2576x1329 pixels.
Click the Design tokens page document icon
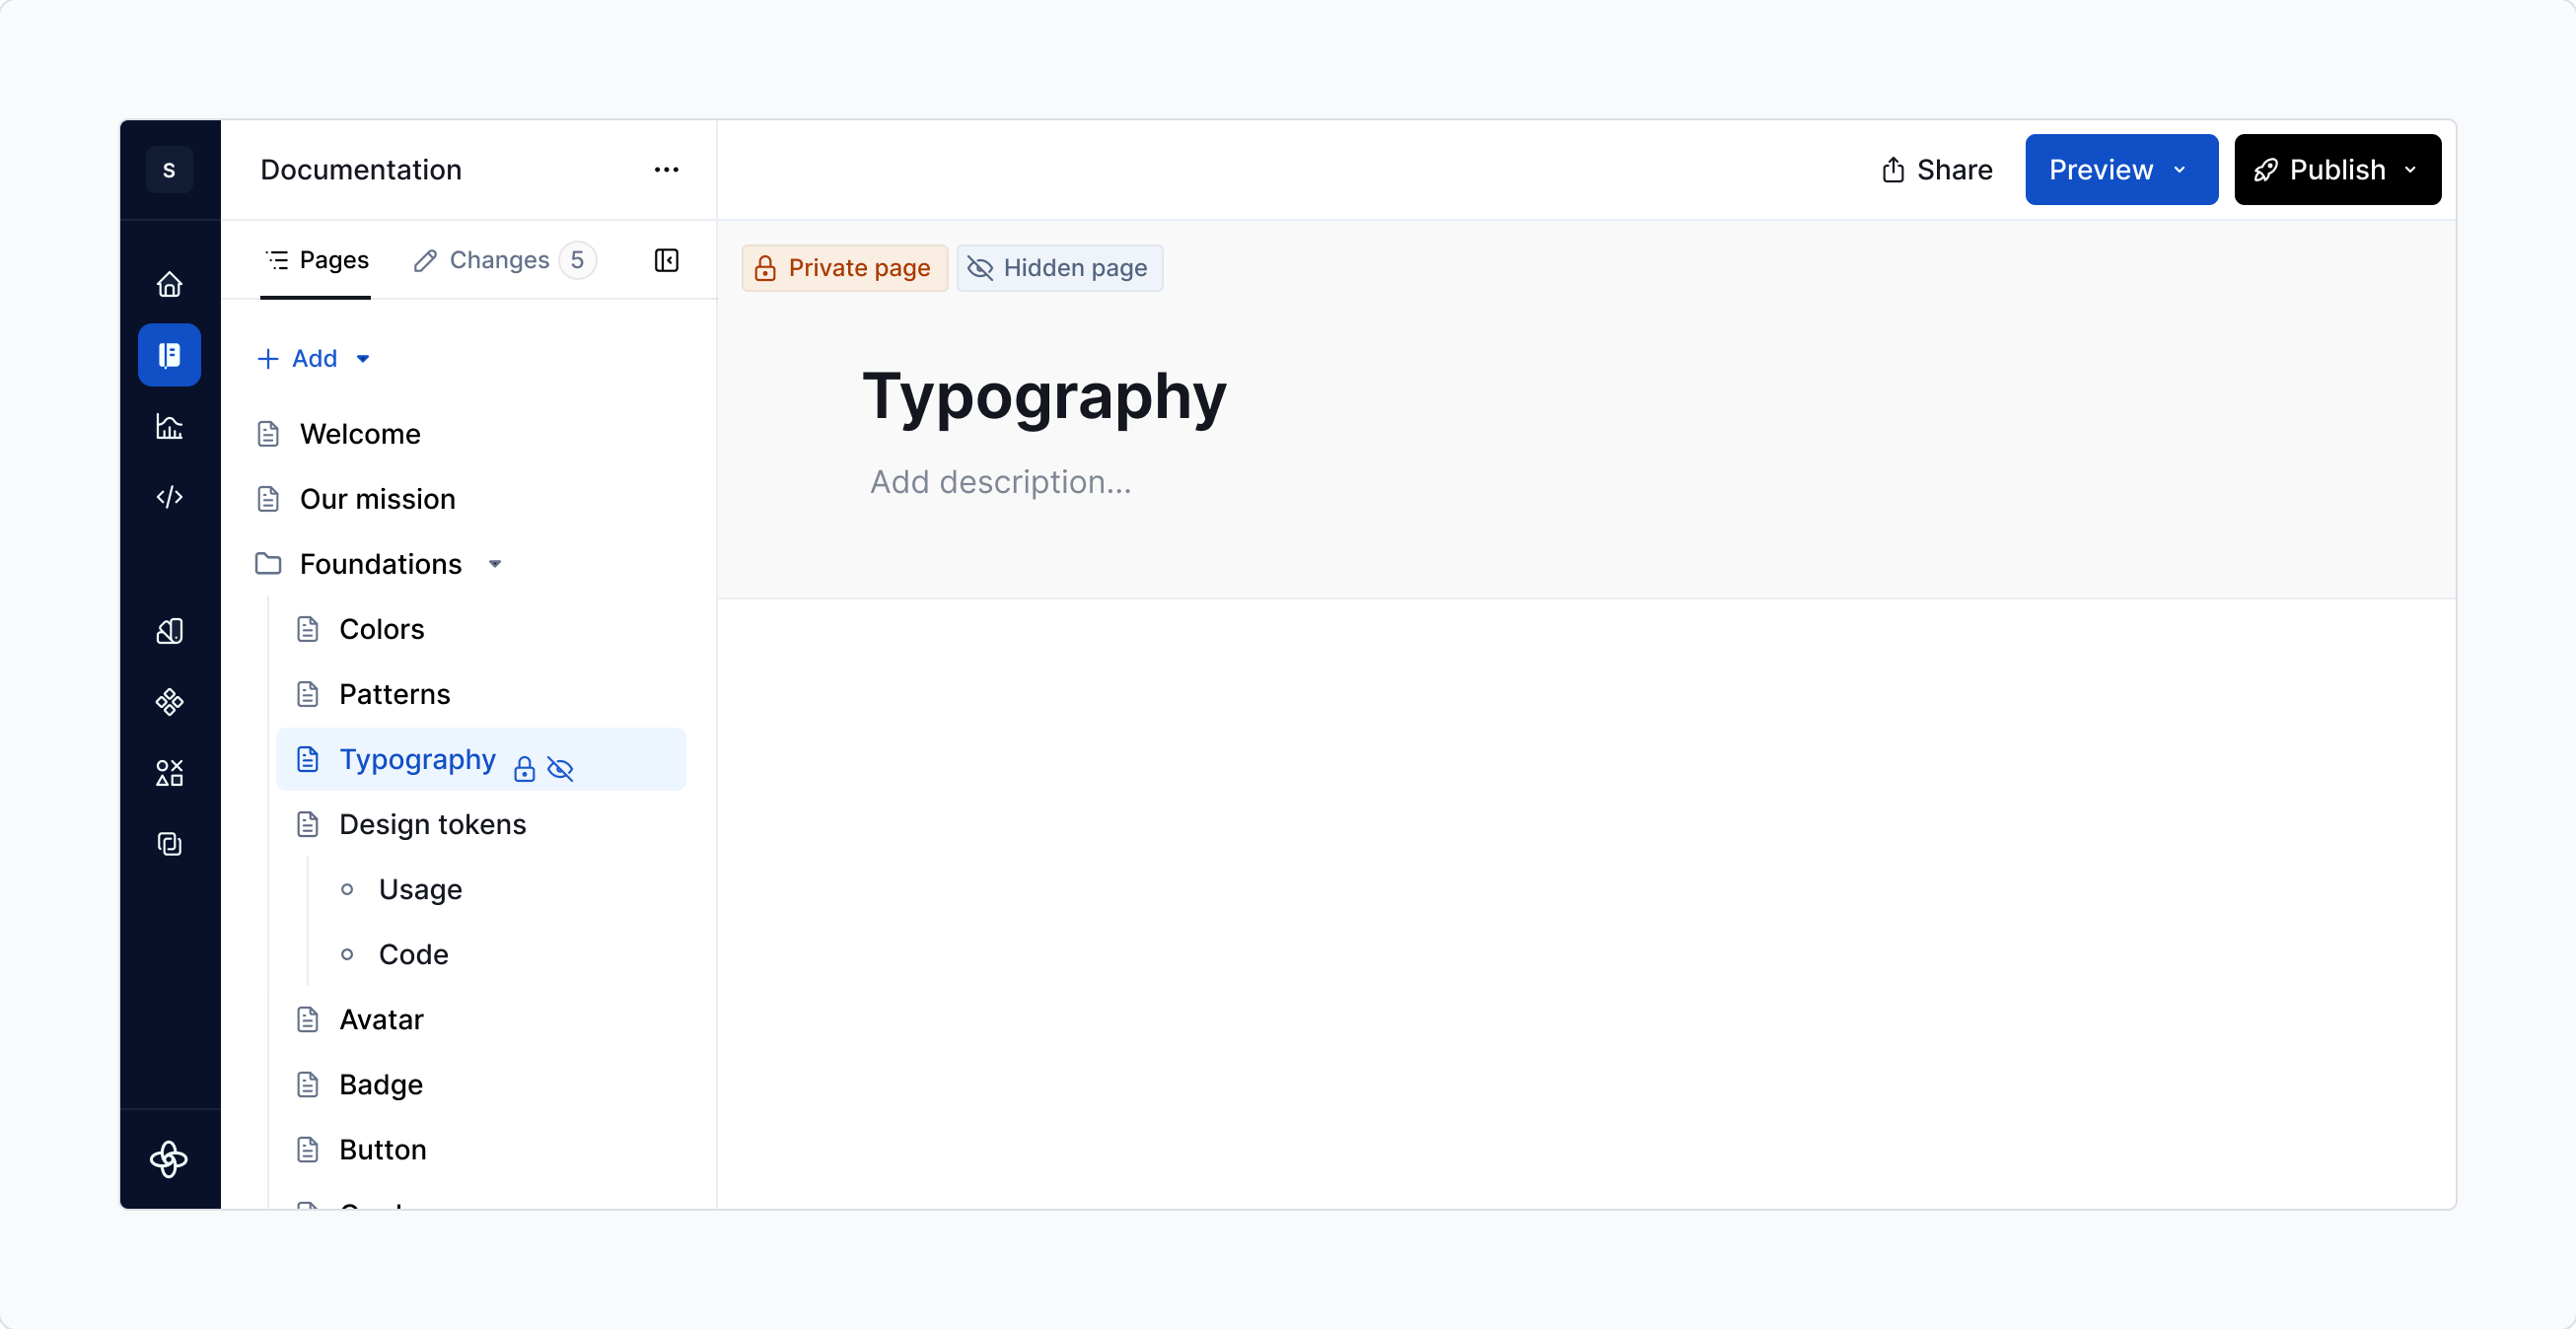(308, 824)
